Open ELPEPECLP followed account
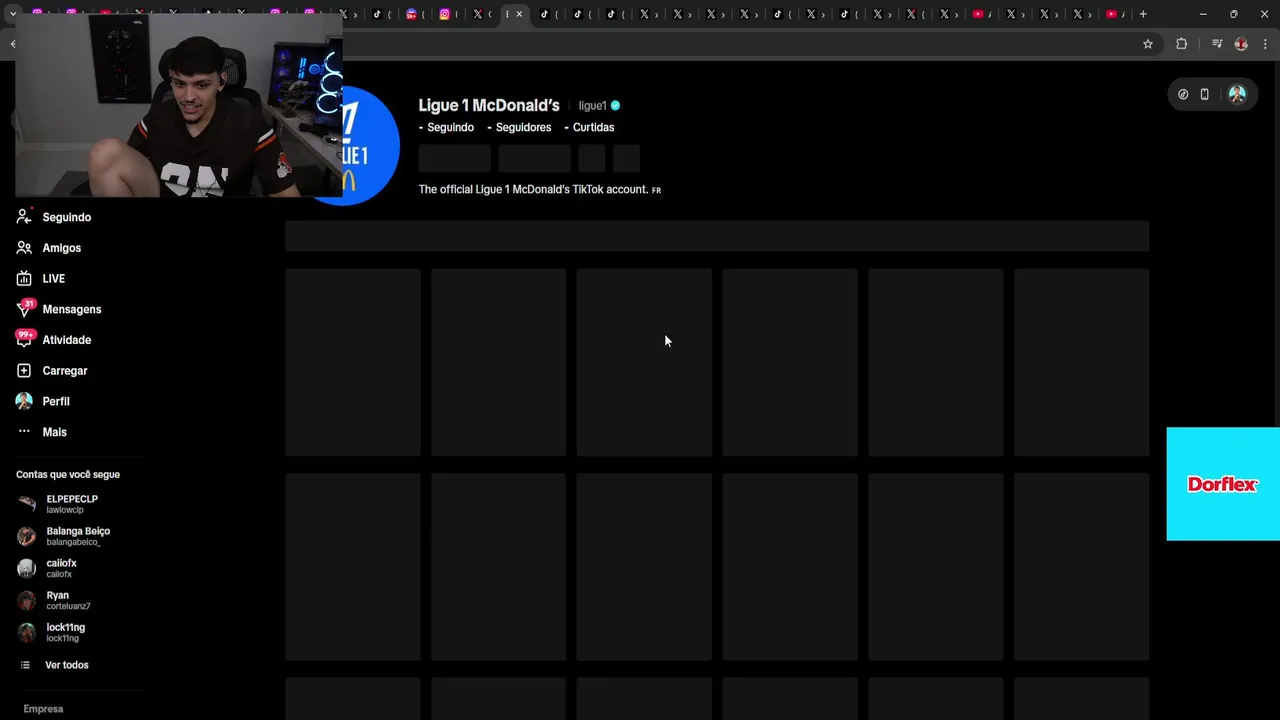The image size is (1280, 720). point(71,504)
